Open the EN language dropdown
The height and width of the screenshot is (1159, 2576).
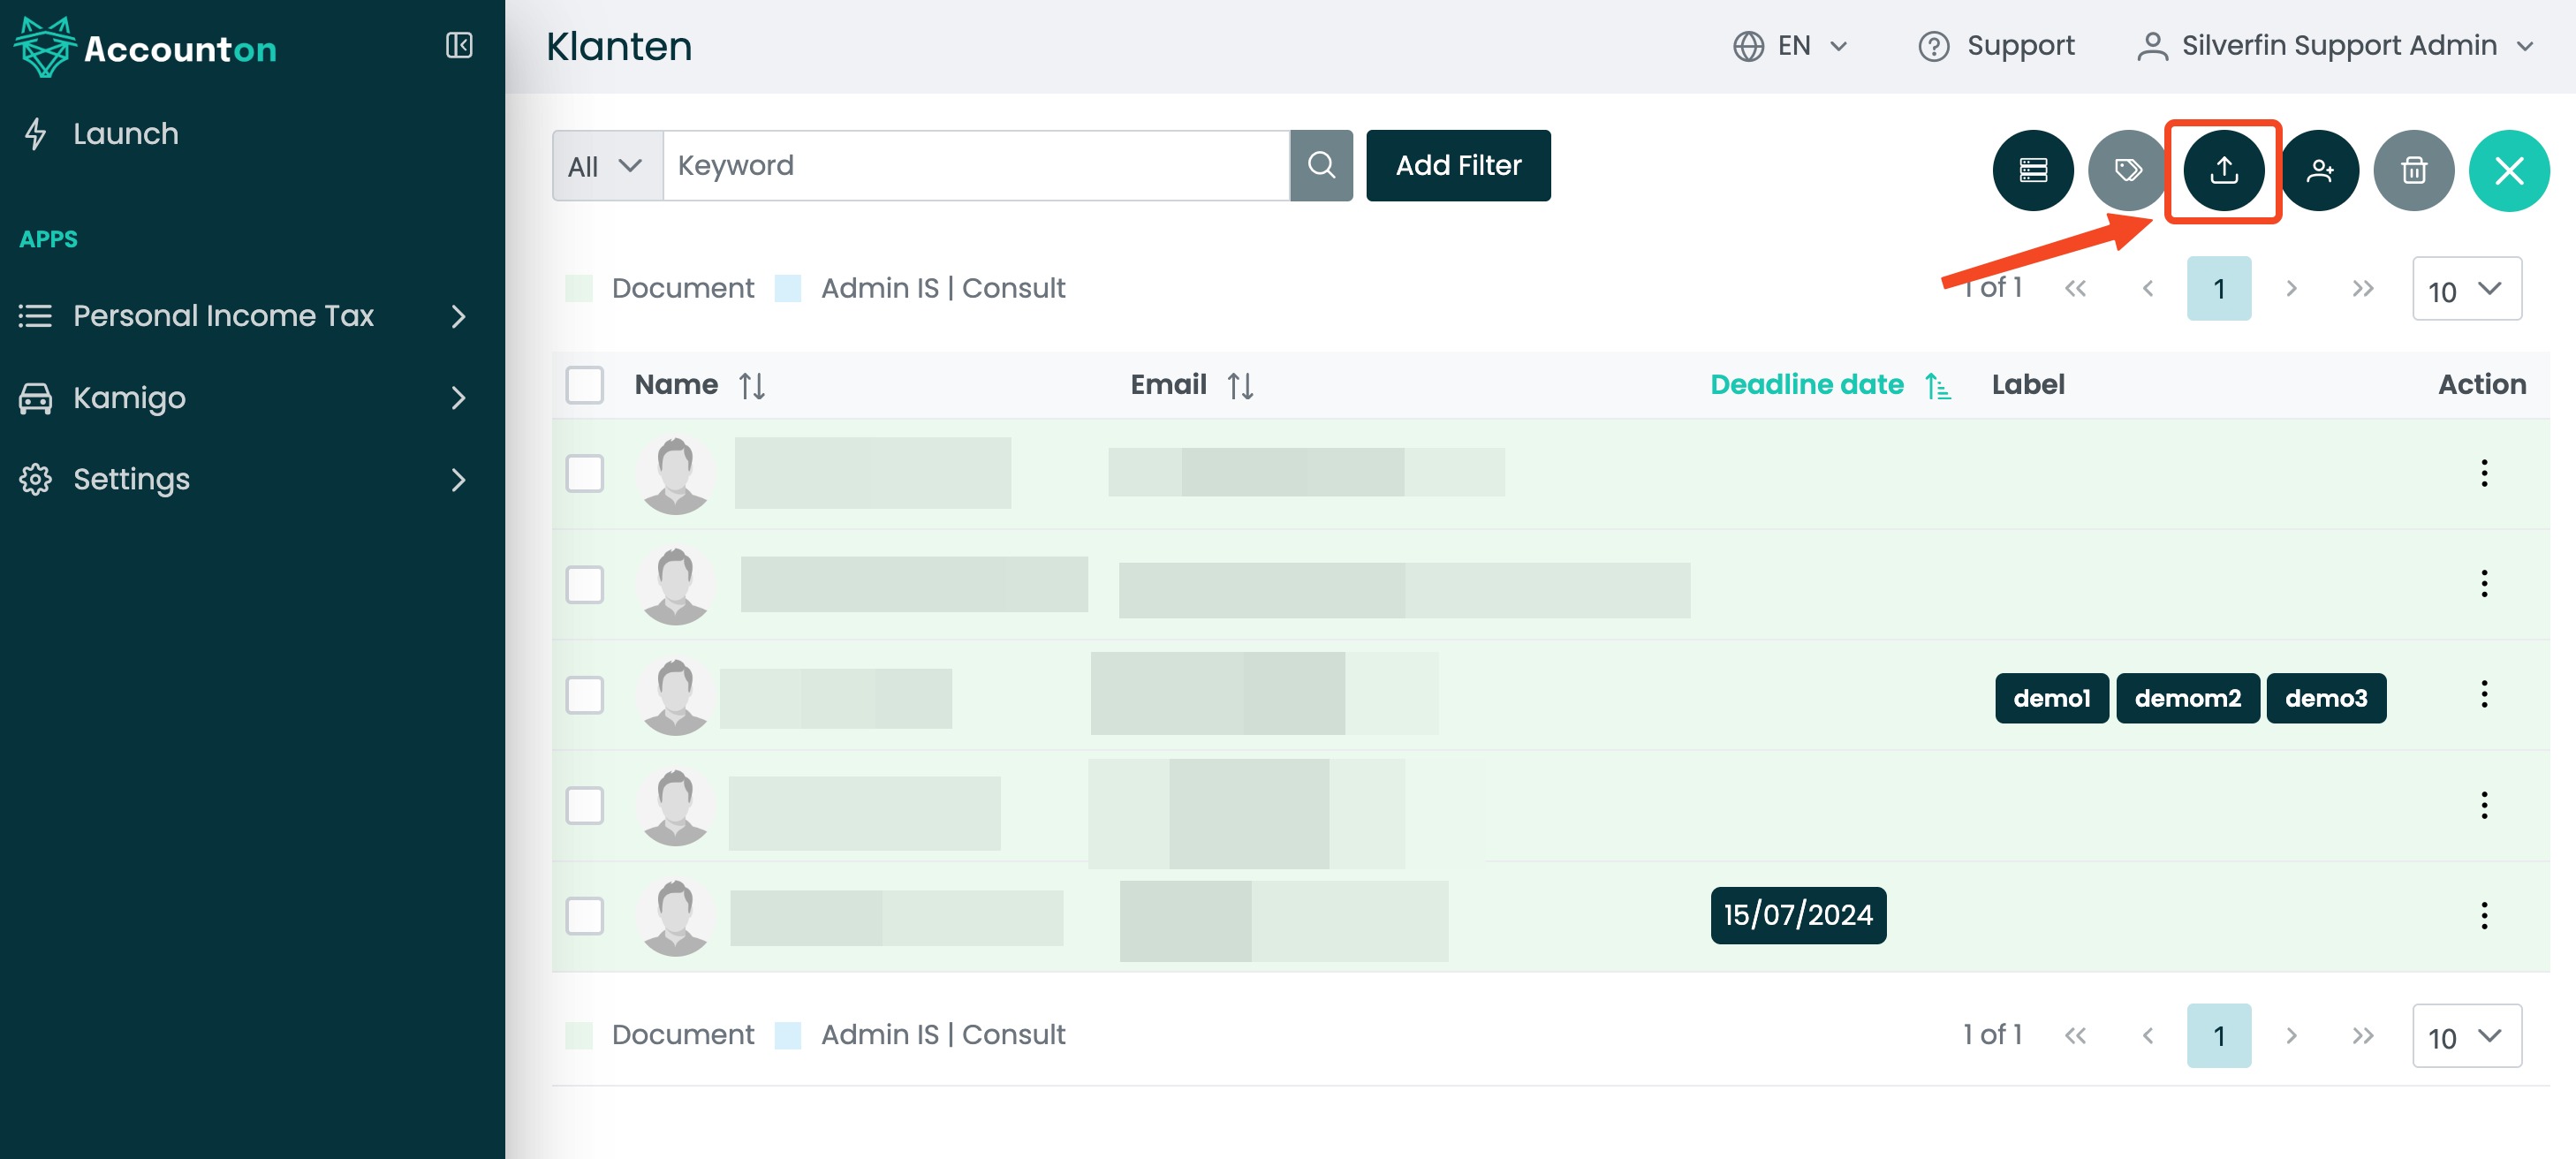click(x=1790, y=46)
